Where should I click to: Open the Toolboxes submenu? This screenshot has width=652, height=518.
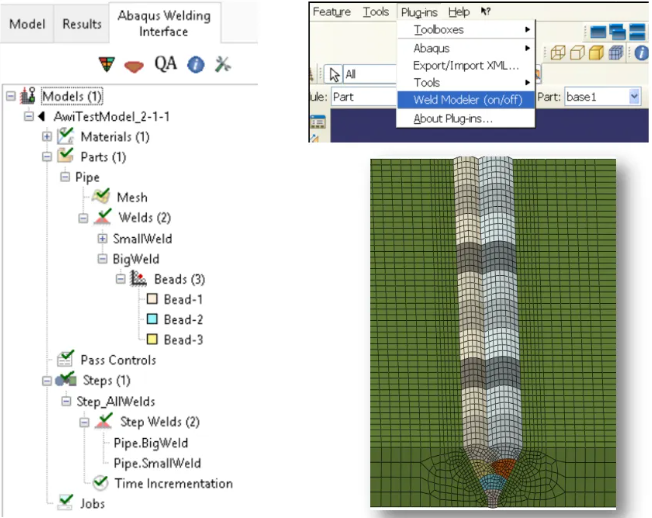466,30
